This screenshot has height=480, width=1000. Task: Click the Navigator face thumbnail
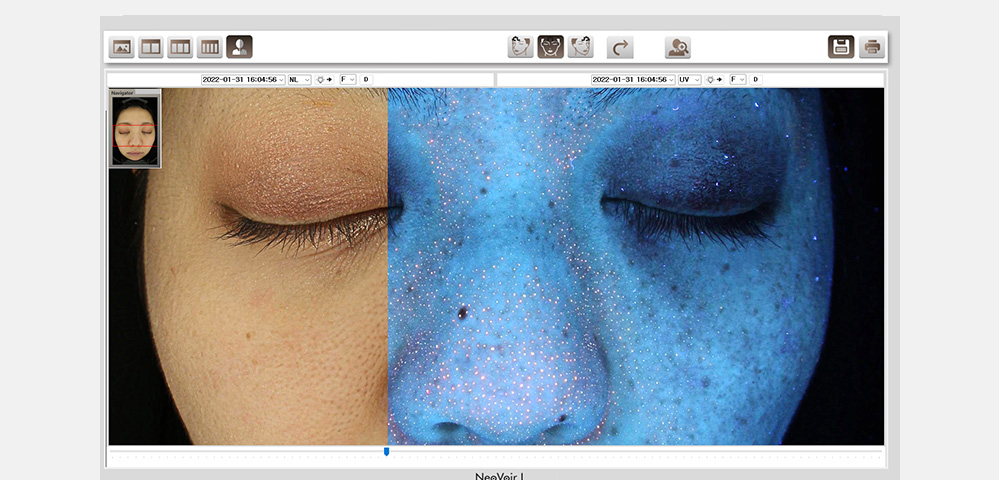[135, 131]
